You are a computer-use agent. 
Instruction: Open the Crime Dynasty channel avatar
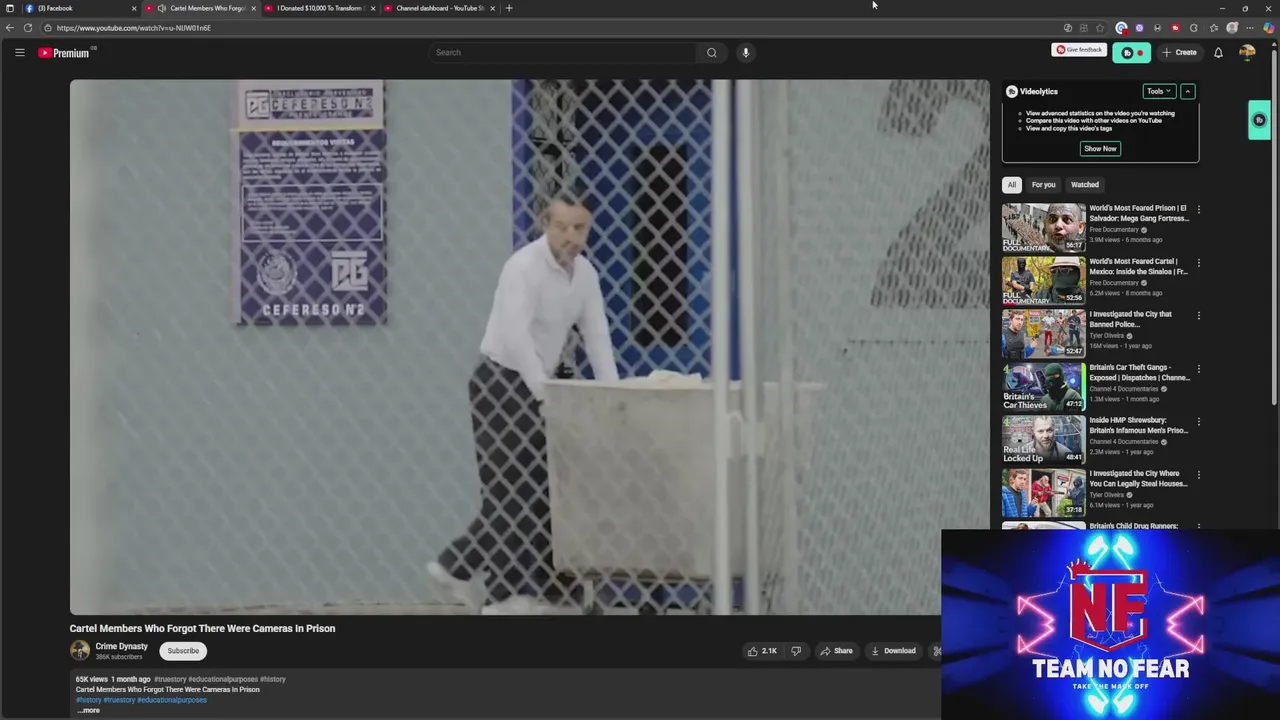coord(79,651)
